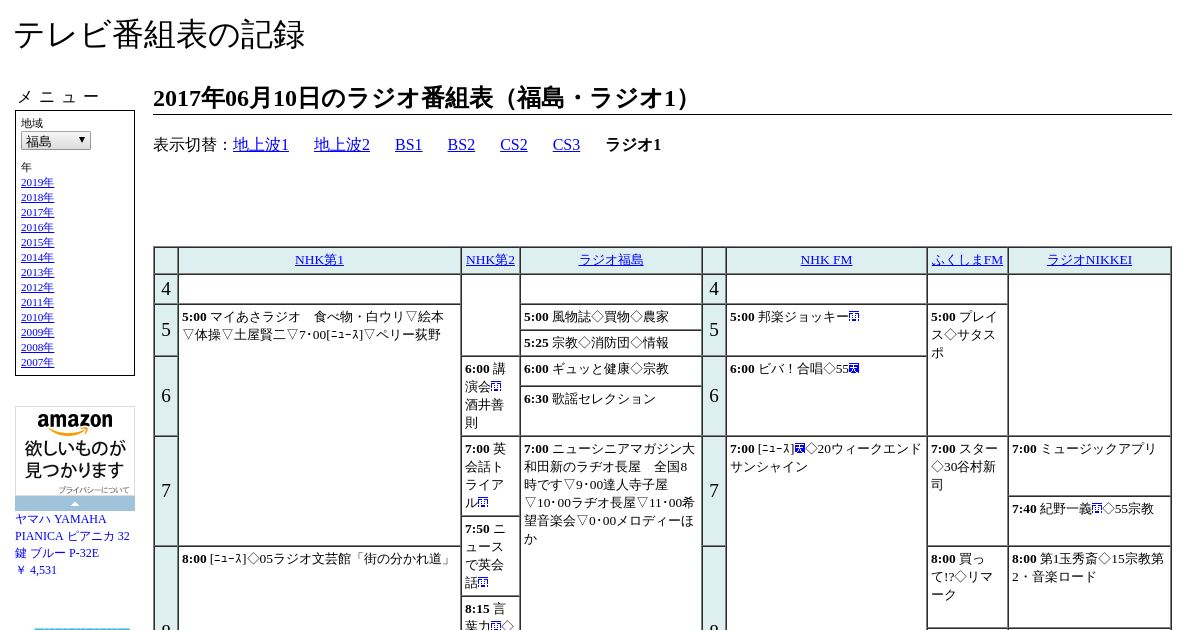Click the 5:00 邦楽ジョッキー cell

[x=826, y=330]
